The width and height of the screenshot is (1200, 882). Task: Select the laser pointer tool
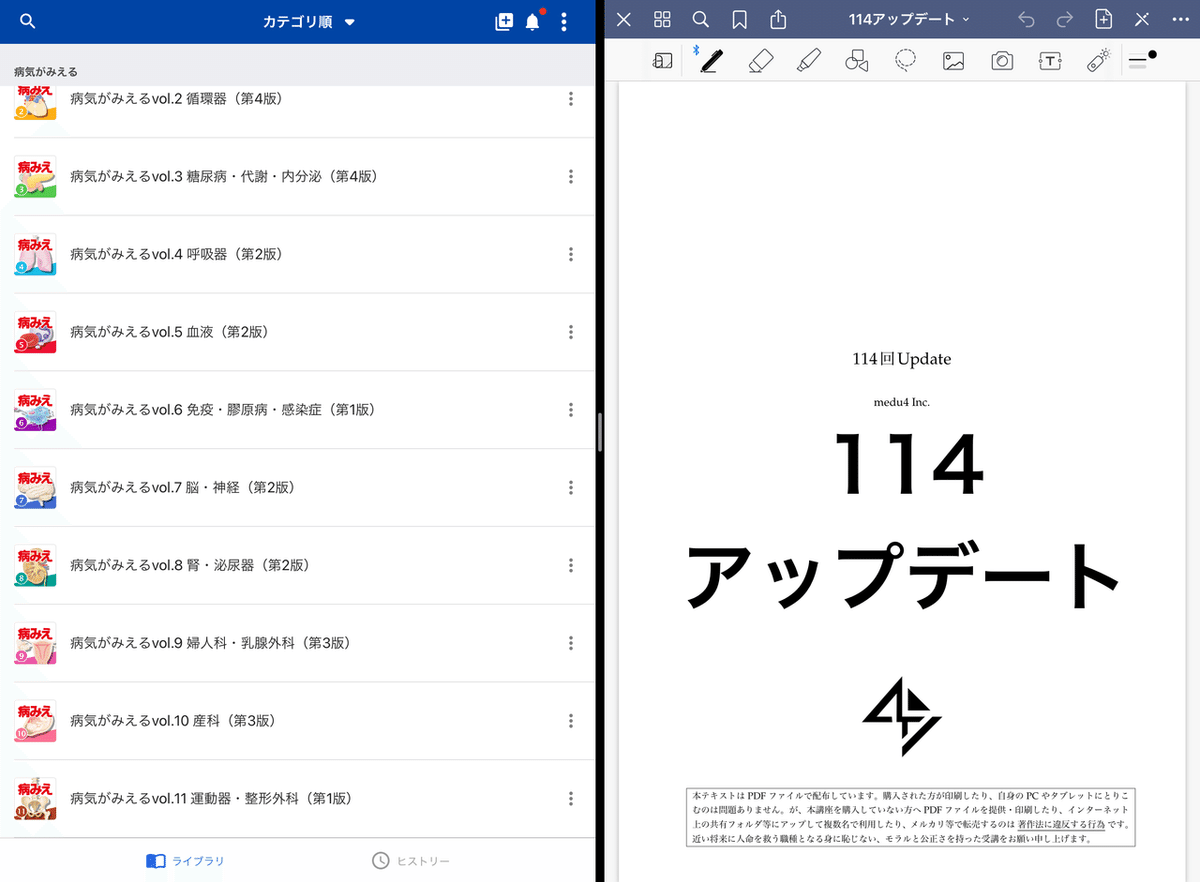click(1098, 61)
